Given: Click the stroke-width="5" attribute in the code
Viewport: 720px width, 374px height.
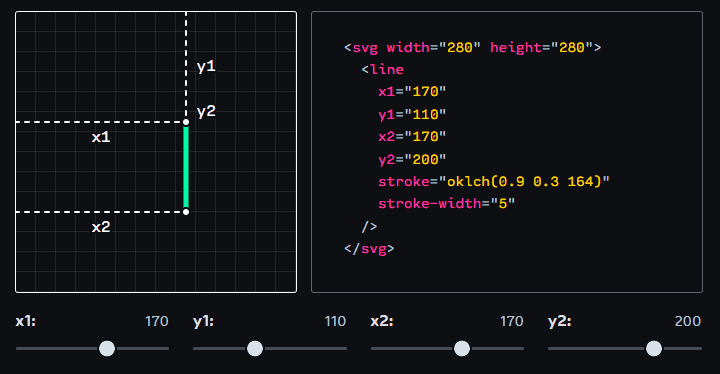Looking at the screenshot, I should click(446, 204).
